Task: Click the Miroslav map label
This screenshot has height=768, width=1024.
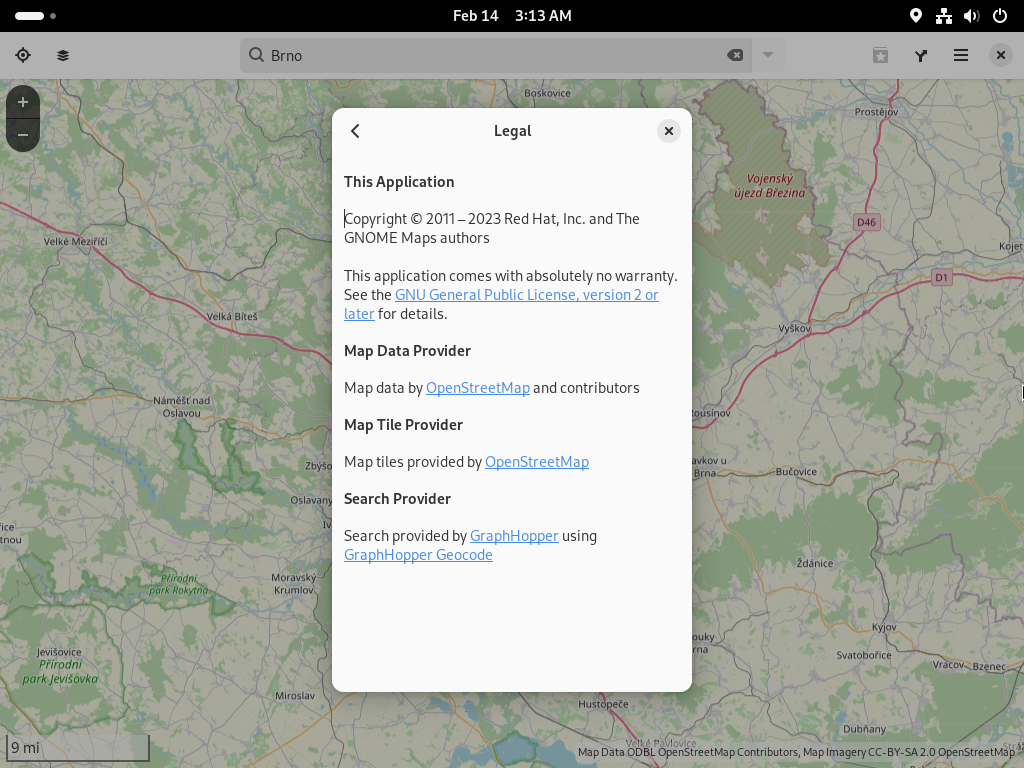Action: pos(295,696)
